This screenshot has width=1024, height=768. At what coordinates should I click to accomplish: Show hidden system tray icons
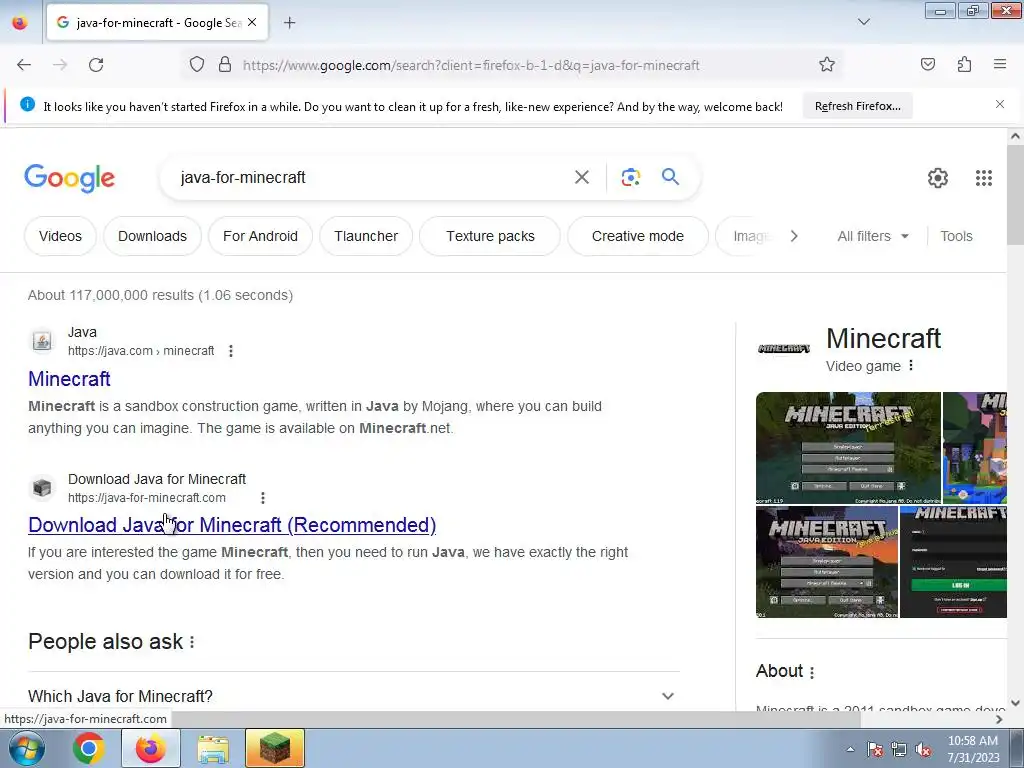[850, 749]
